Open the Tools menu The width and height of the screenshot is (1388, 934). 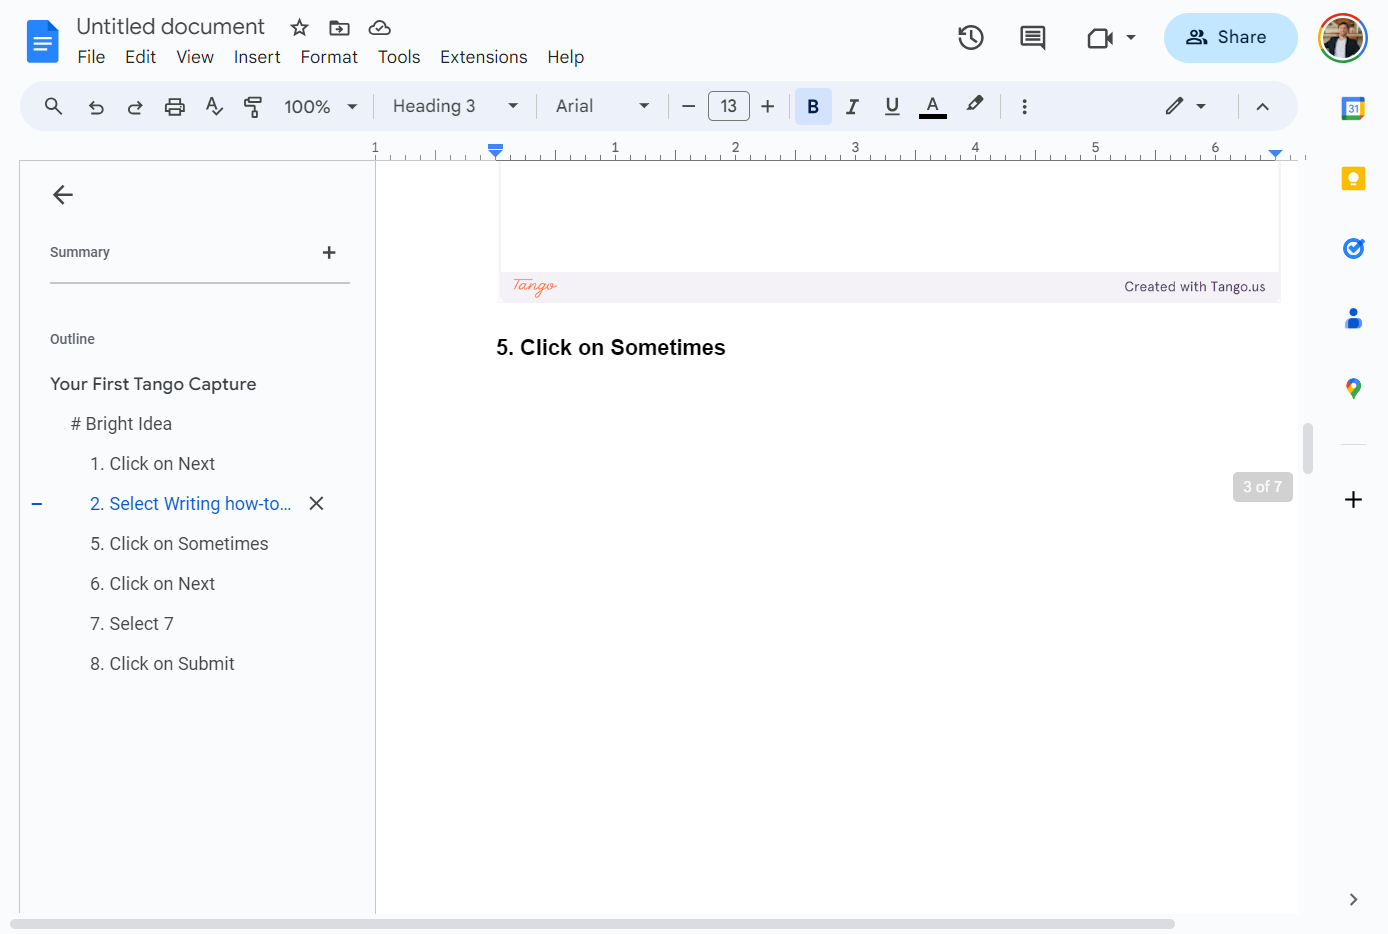click(399, 57)
